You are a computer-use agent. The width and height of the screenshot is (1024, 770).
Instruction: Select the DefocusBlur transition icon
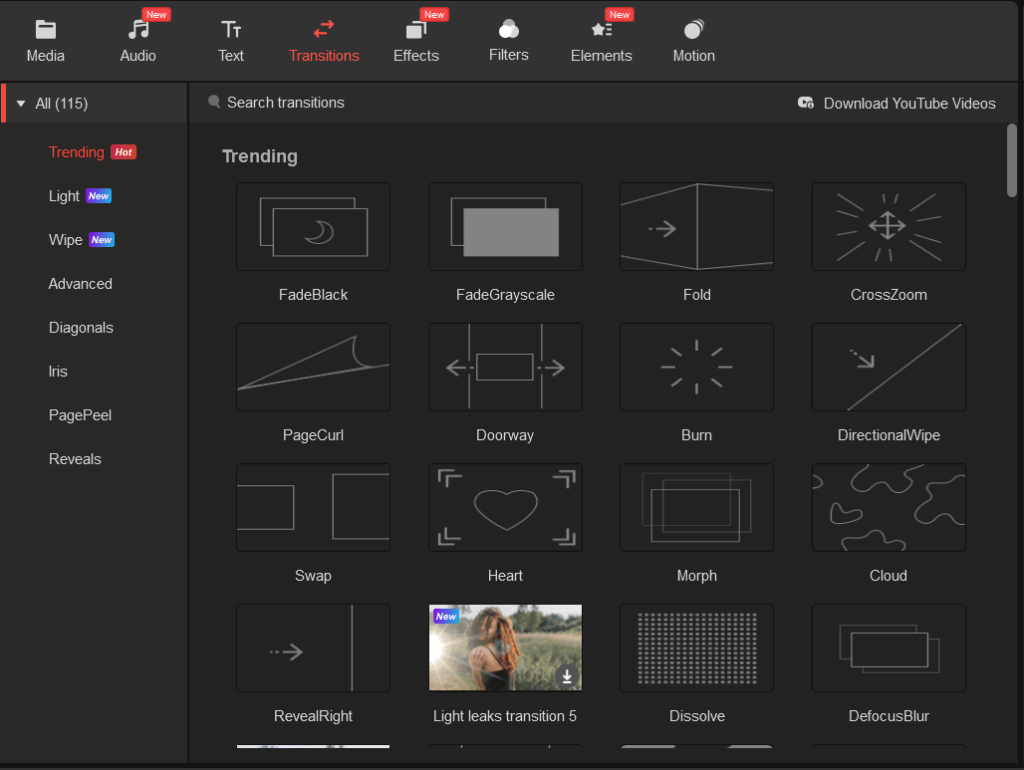tap(889, 648)
